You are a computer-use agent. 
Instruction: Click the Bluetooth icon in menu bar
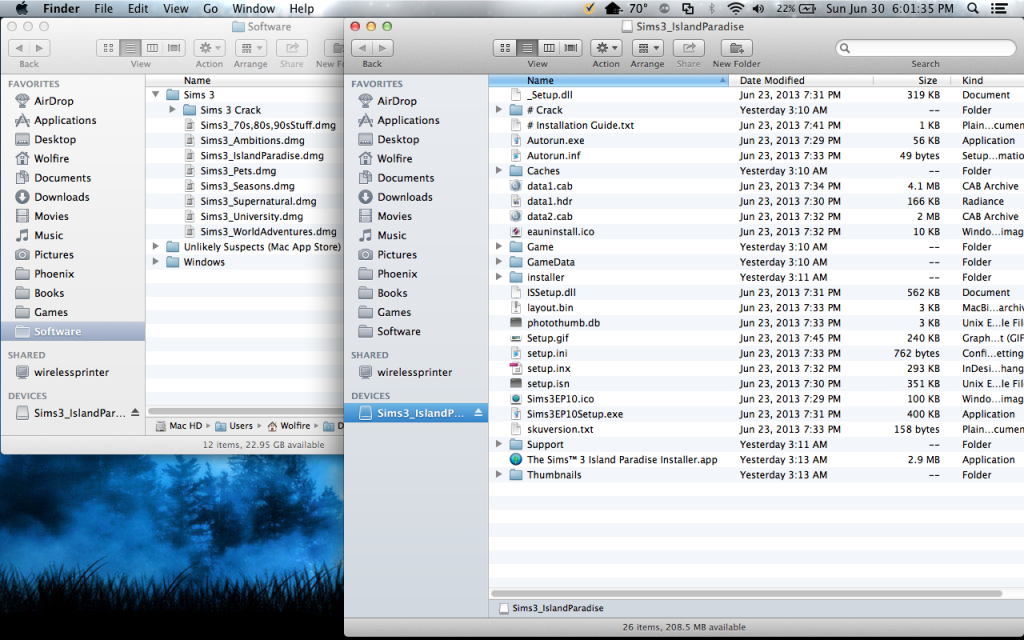click(x=712, y=8)
